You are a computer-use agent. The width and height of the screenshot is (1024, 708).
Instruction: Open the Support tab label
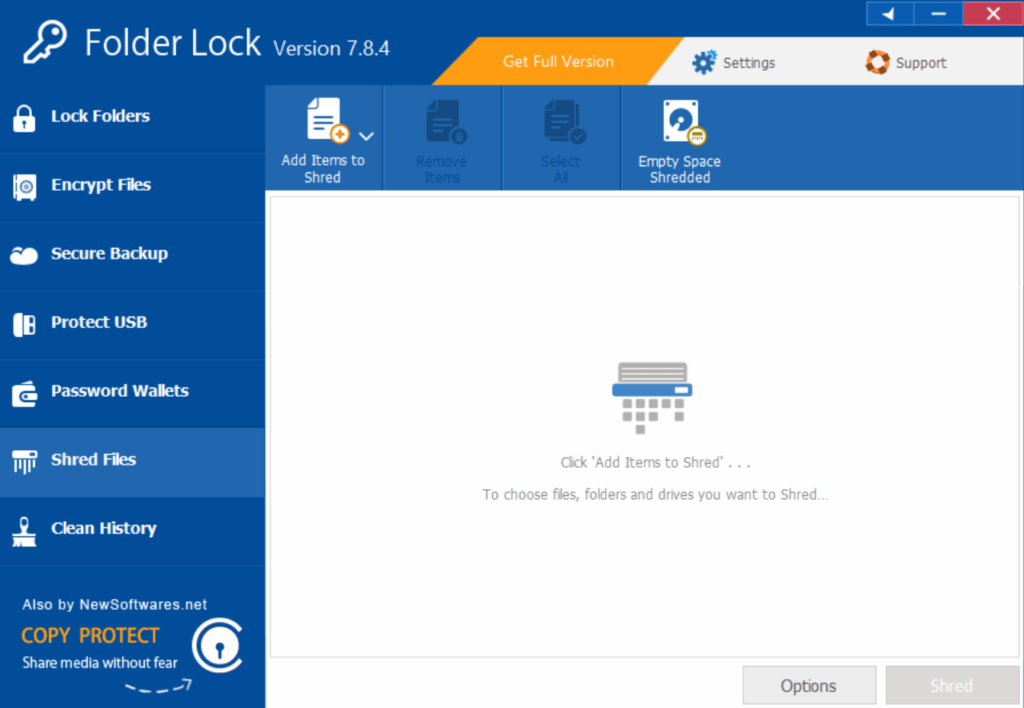(x=921, y=63)
